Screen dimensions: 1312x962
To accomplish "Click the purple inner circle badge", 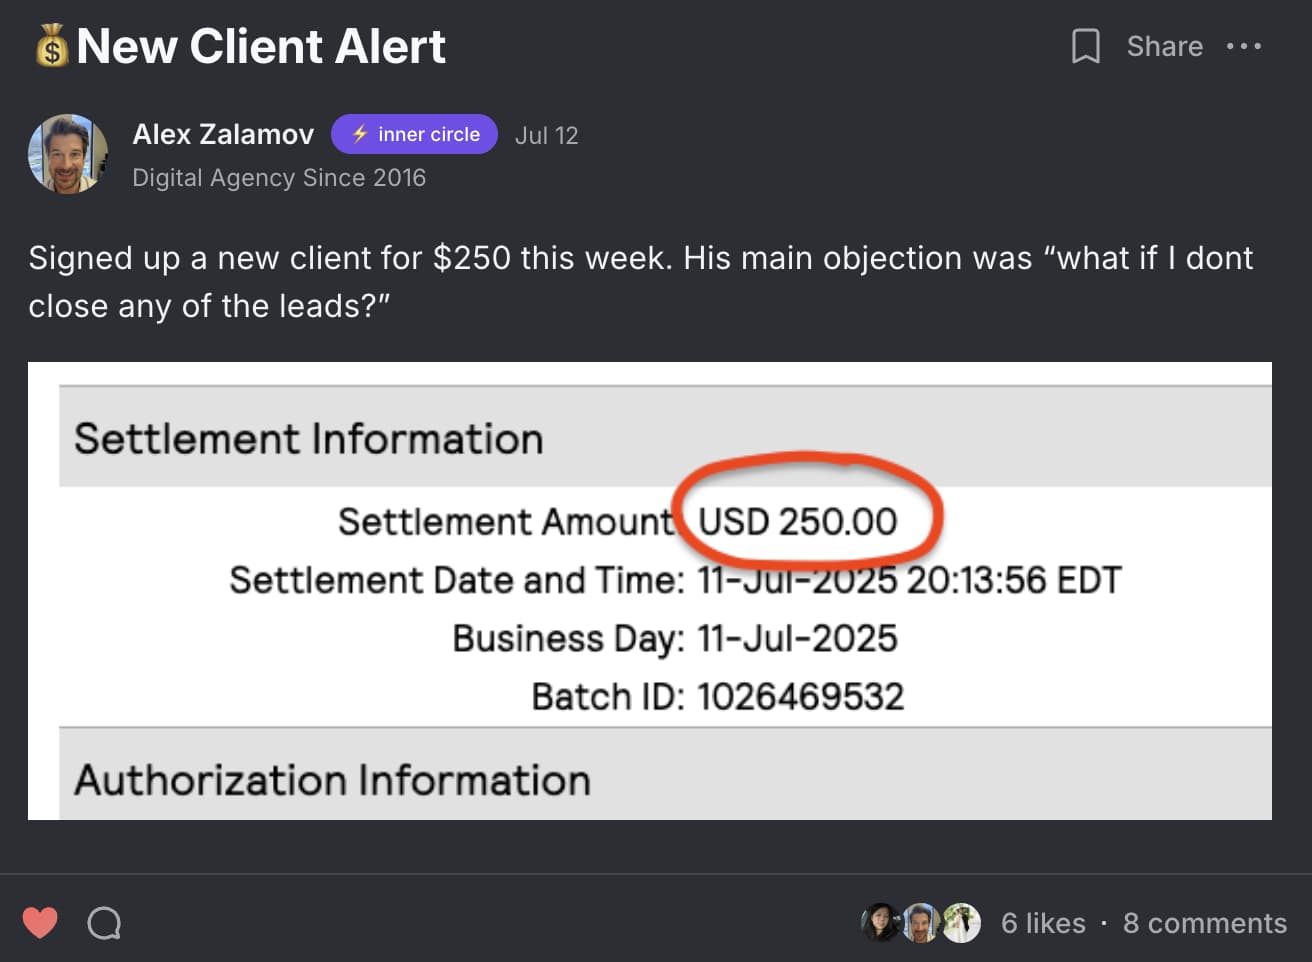I will [x=414, y=134].
